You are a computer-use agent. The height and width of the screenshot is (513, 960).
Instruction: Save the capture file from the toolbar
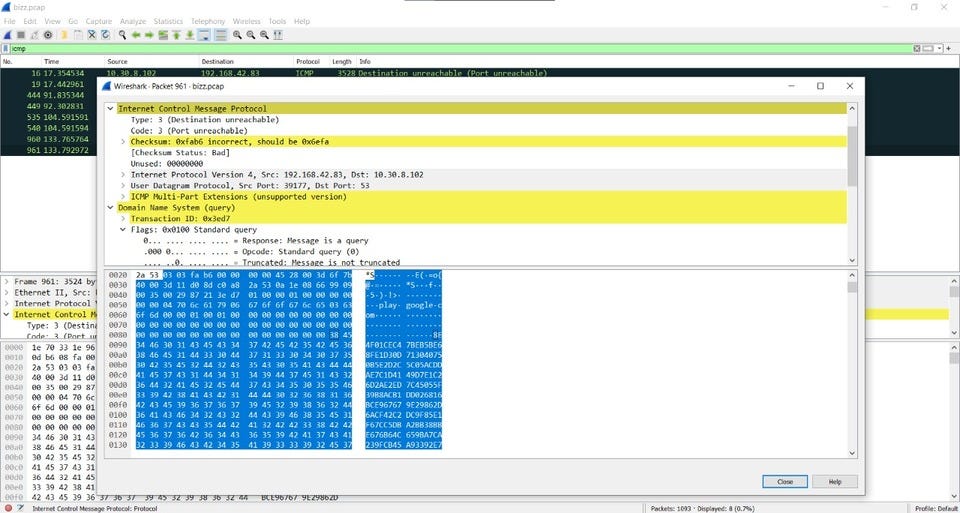pos(78,35)
